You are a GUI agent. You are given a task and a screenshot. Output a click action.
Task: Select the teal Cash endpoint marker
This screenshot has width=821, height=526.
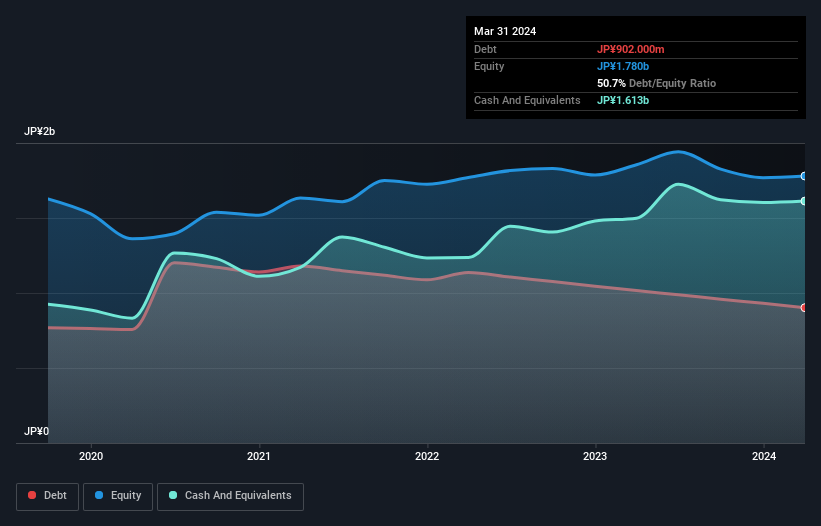[804, 201]
